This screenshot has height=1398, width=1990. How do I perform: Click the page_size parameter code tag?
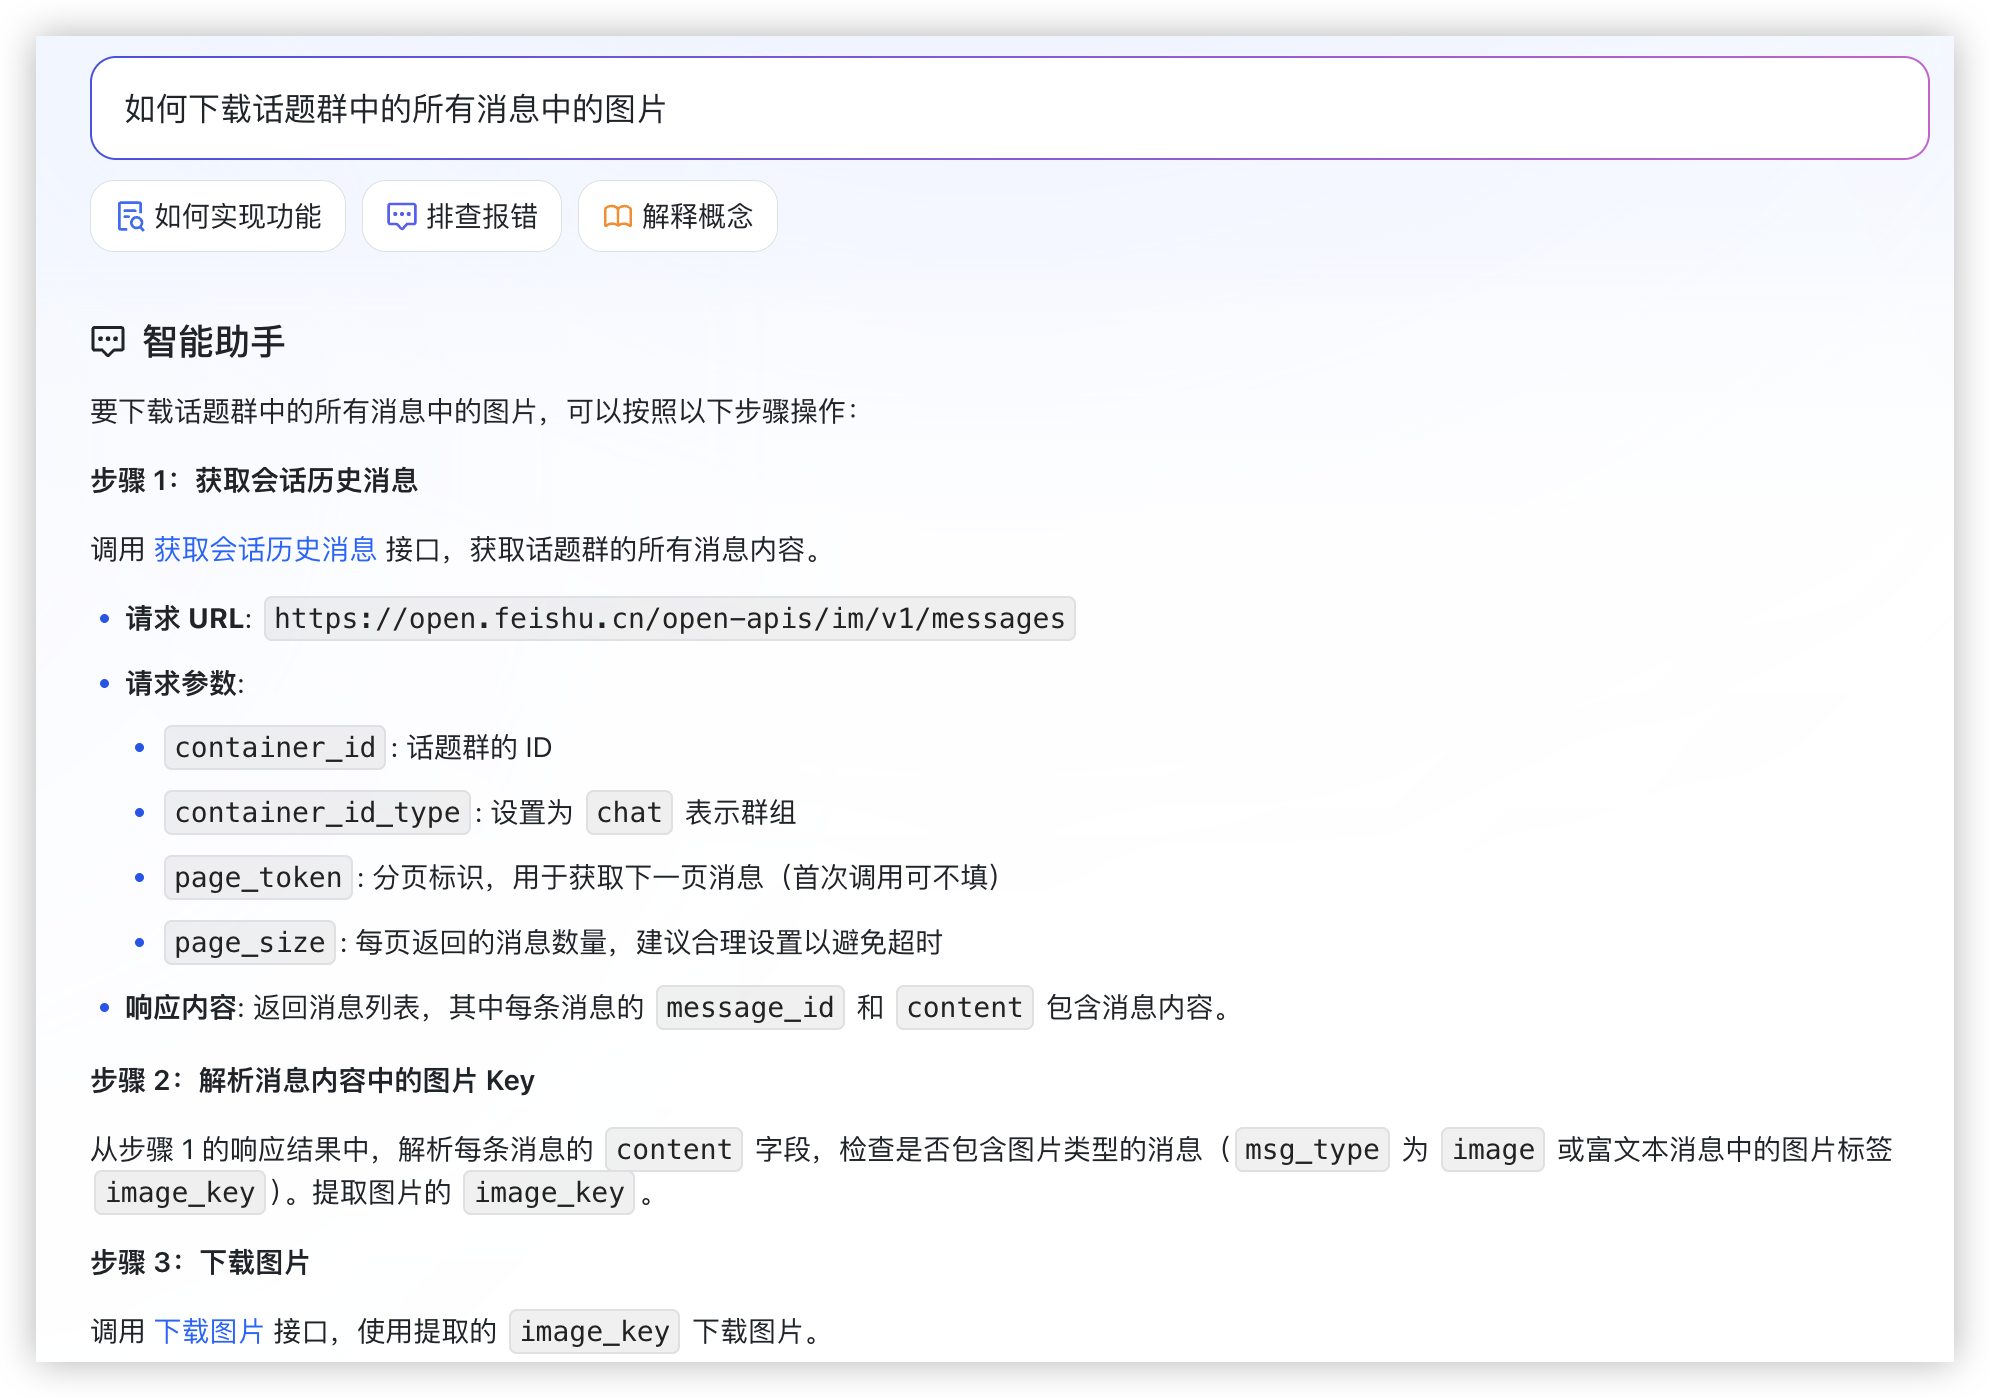(x=250, y=942)
